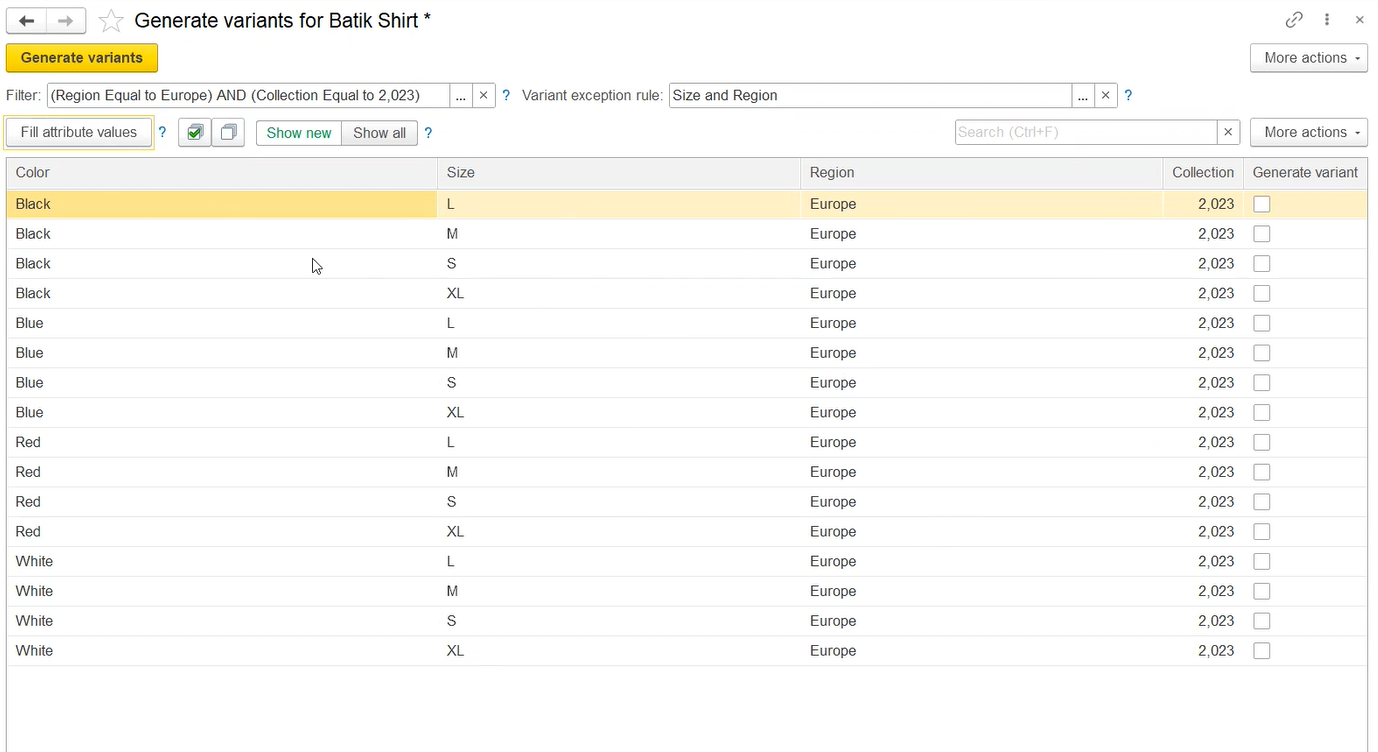Sort by the Size column header

click(x=619, y=173)
